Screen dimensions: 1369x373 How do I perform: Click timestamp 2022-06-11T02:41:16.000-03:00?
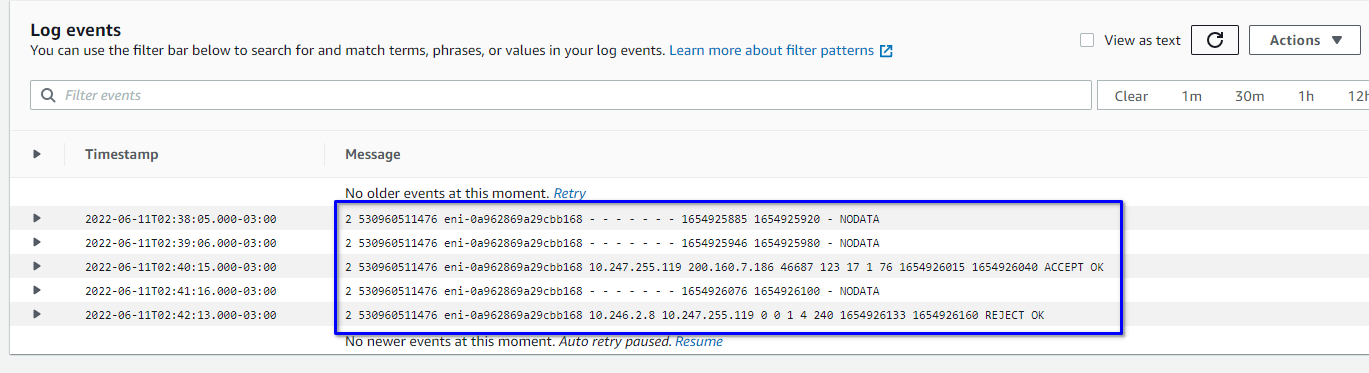click(x=181, y=291)
